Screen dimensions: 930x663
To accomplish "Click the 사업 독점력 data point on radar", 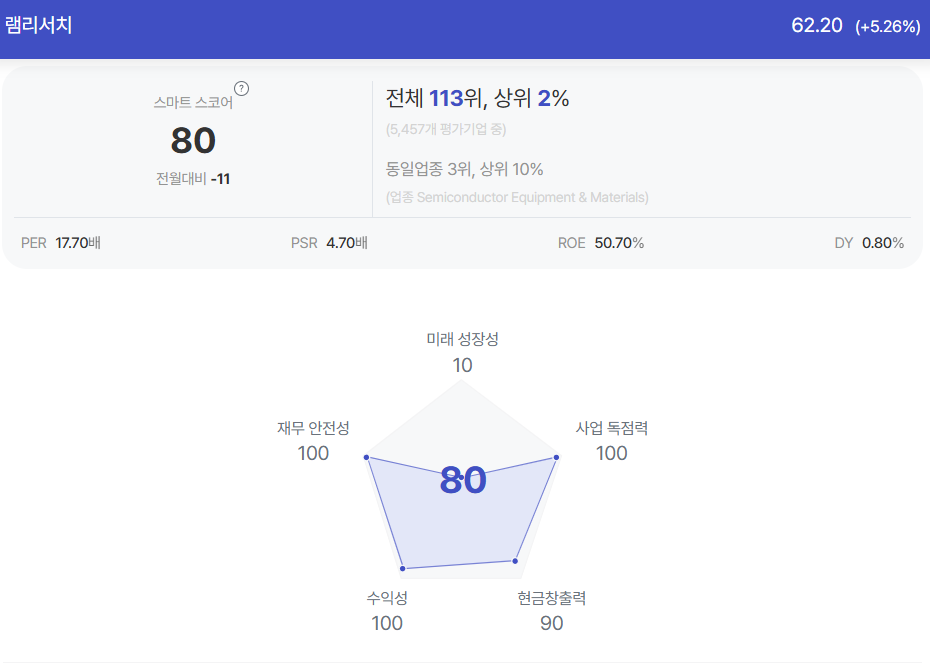I will [556, 457].
